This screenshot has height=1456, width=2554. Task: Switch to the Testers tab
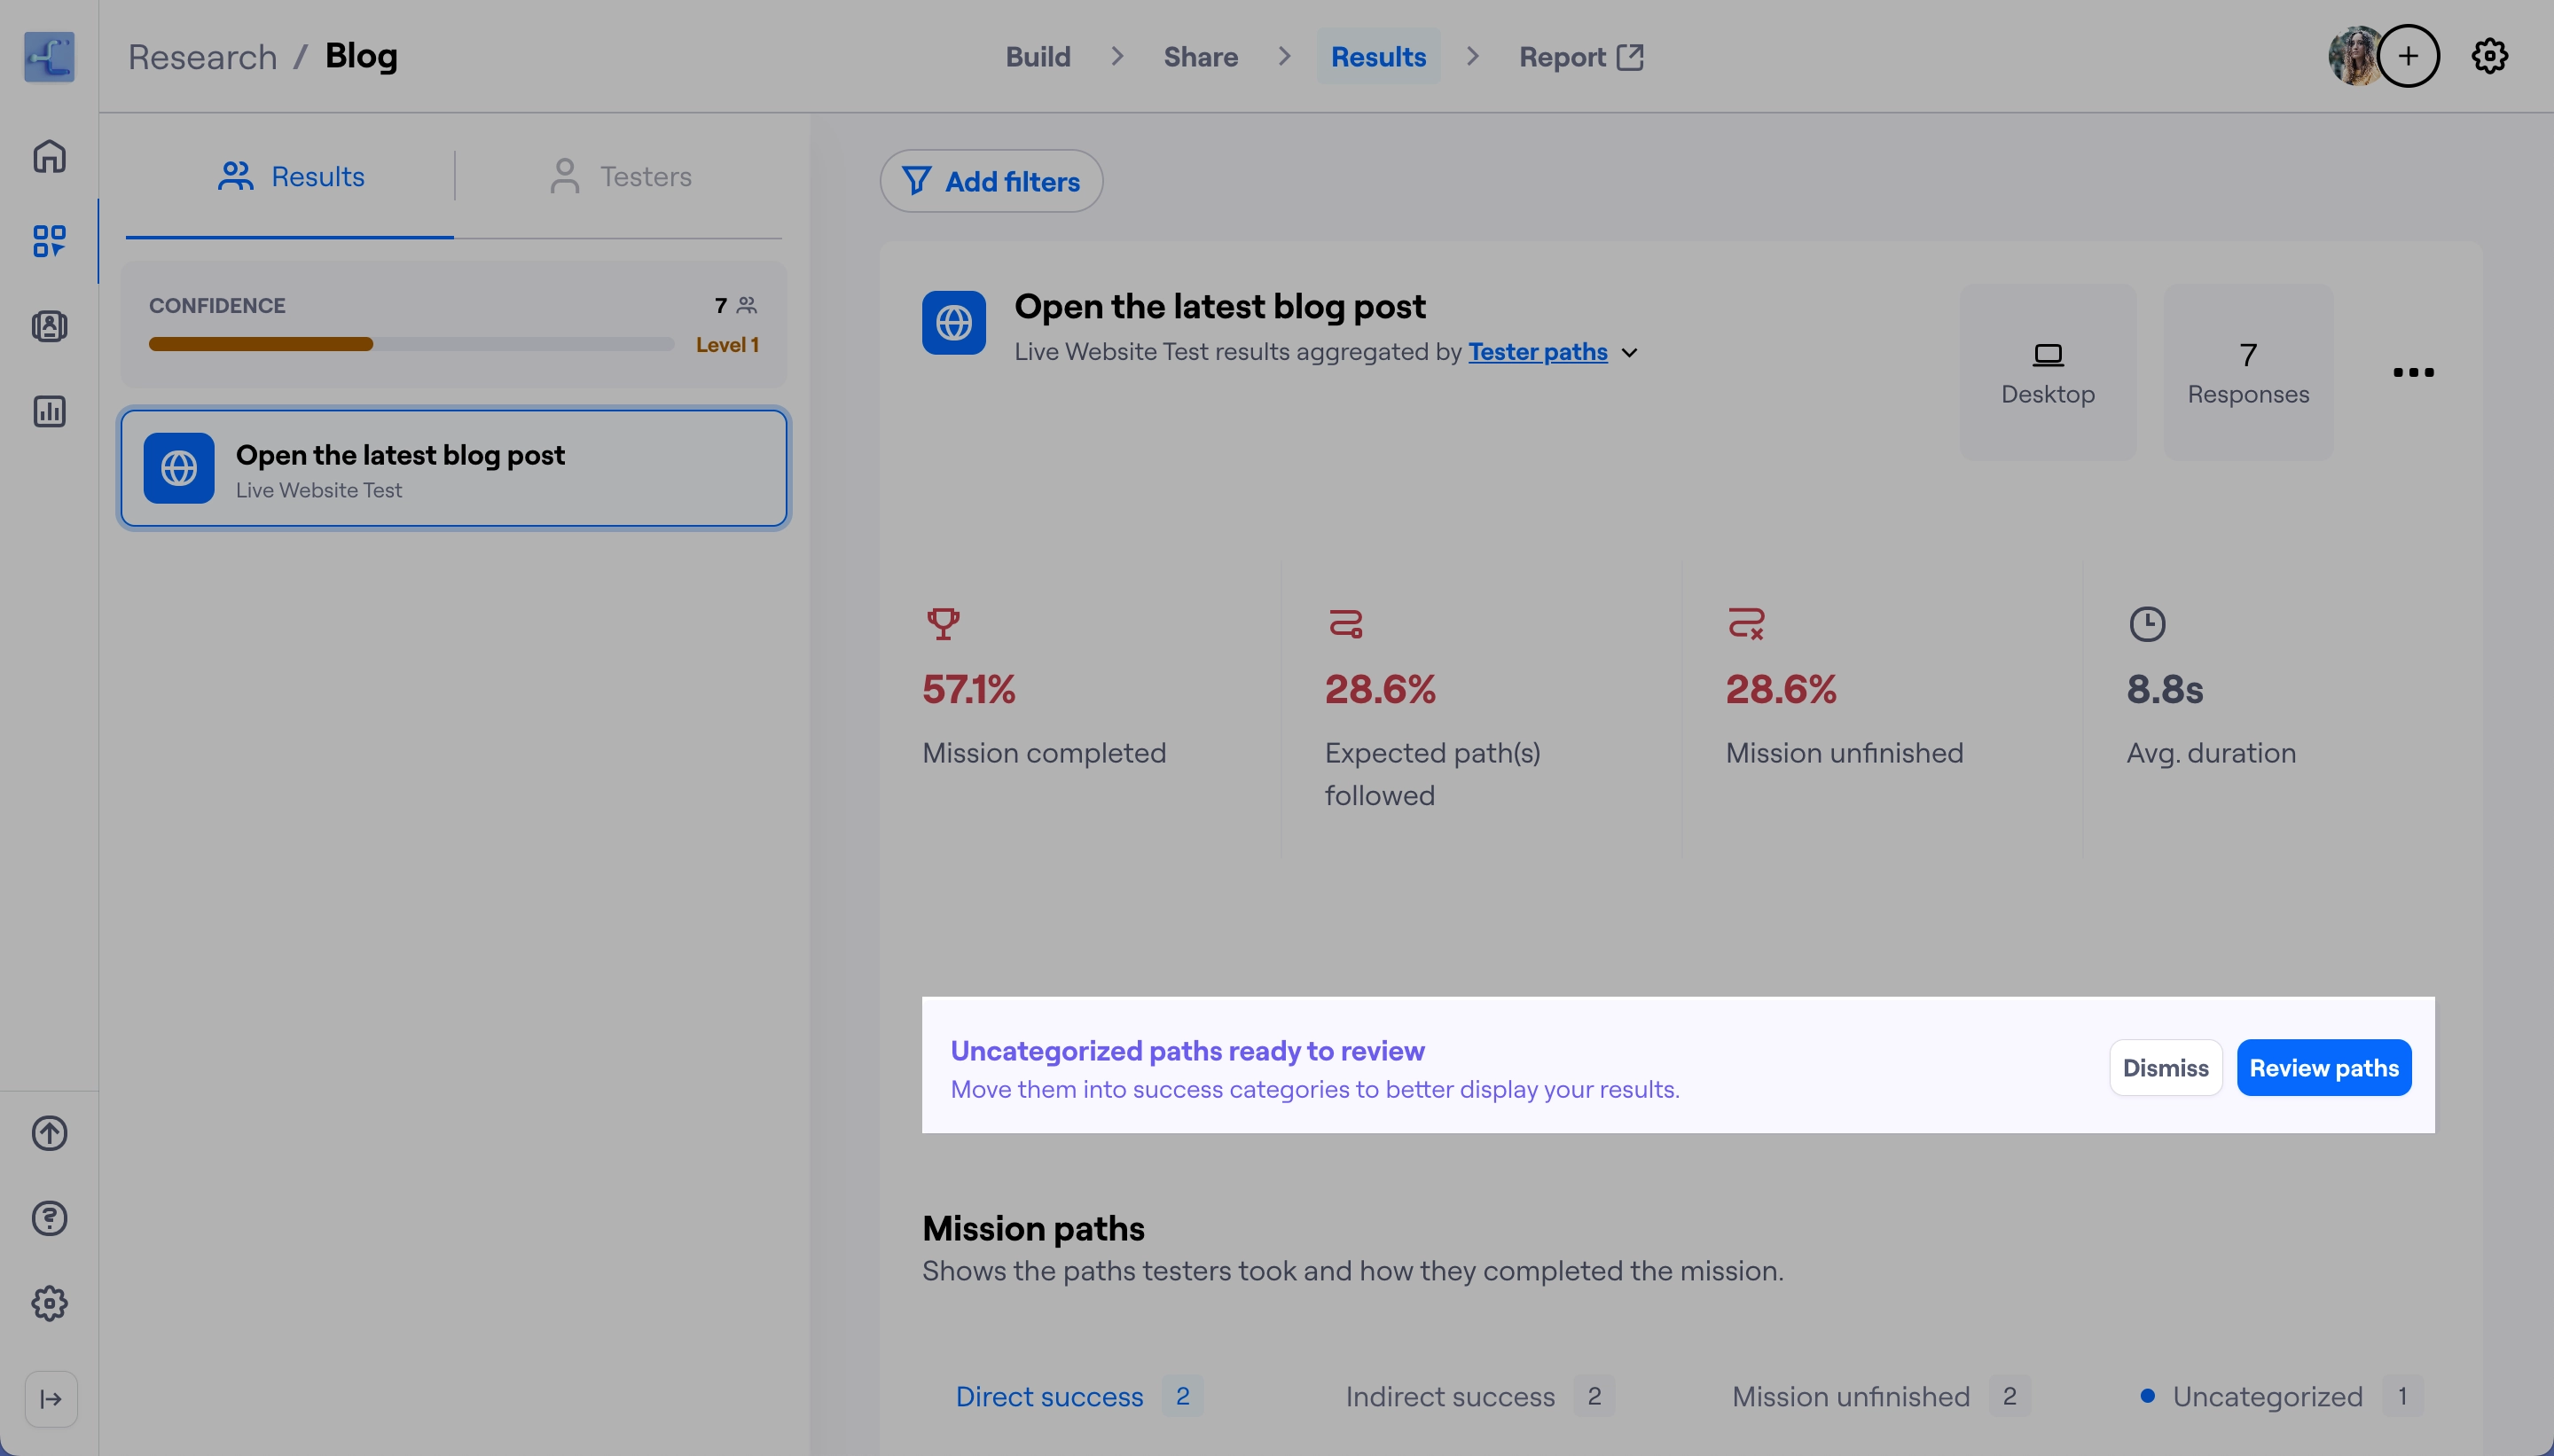620,176
